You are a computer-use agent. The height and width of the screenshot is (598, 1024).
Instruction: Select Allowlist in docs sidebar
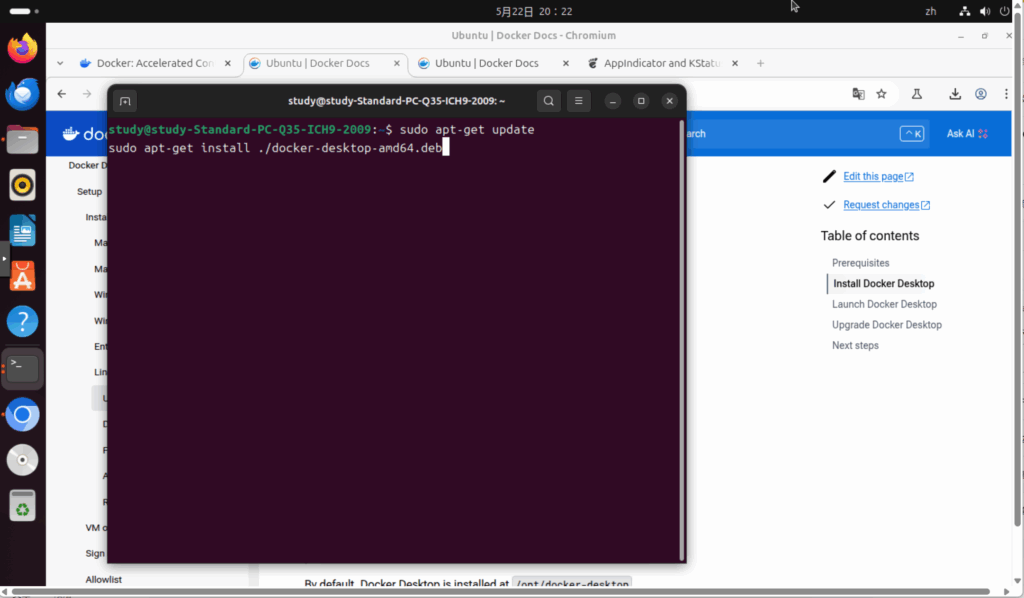pos(103,580)
